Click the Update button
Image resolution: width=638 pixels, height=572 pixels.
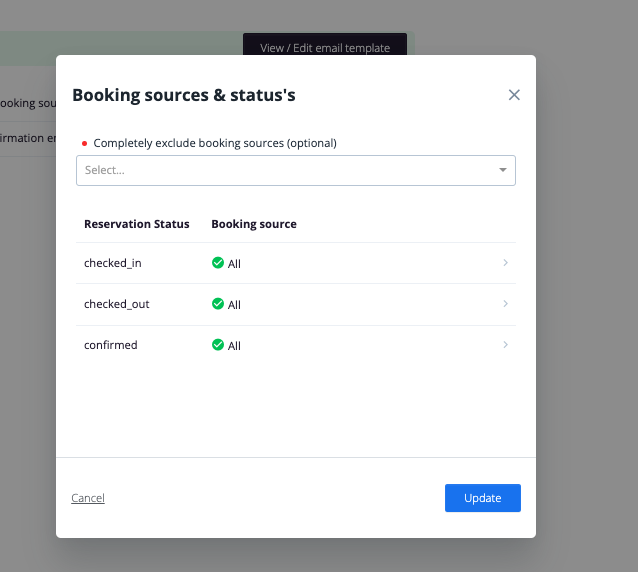(x=483, y=498)
